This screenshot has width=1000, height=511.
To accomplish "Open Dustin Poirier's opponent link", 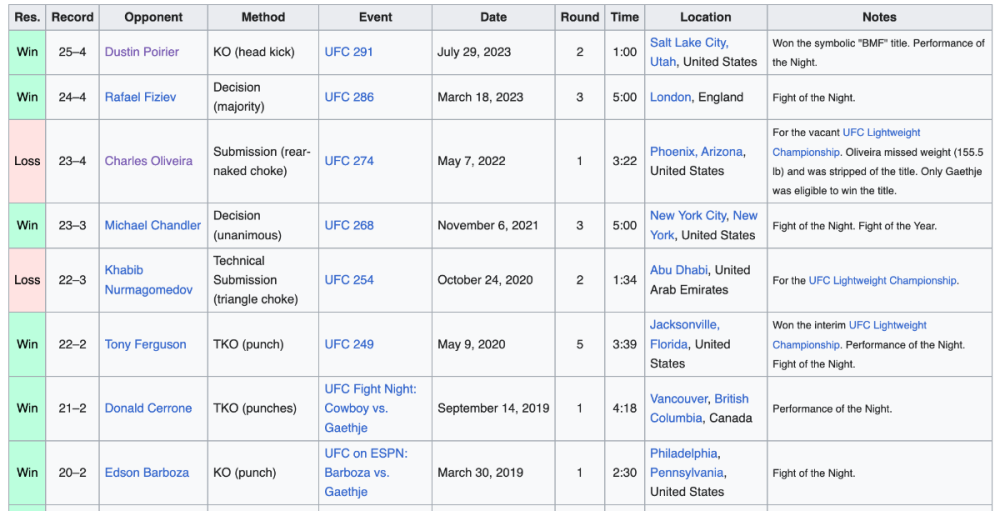I will click(142, 52).
